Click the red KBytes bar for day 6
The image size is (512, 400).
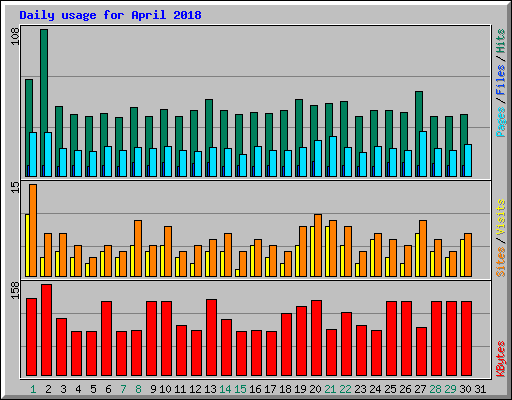[x=107, y=339]
